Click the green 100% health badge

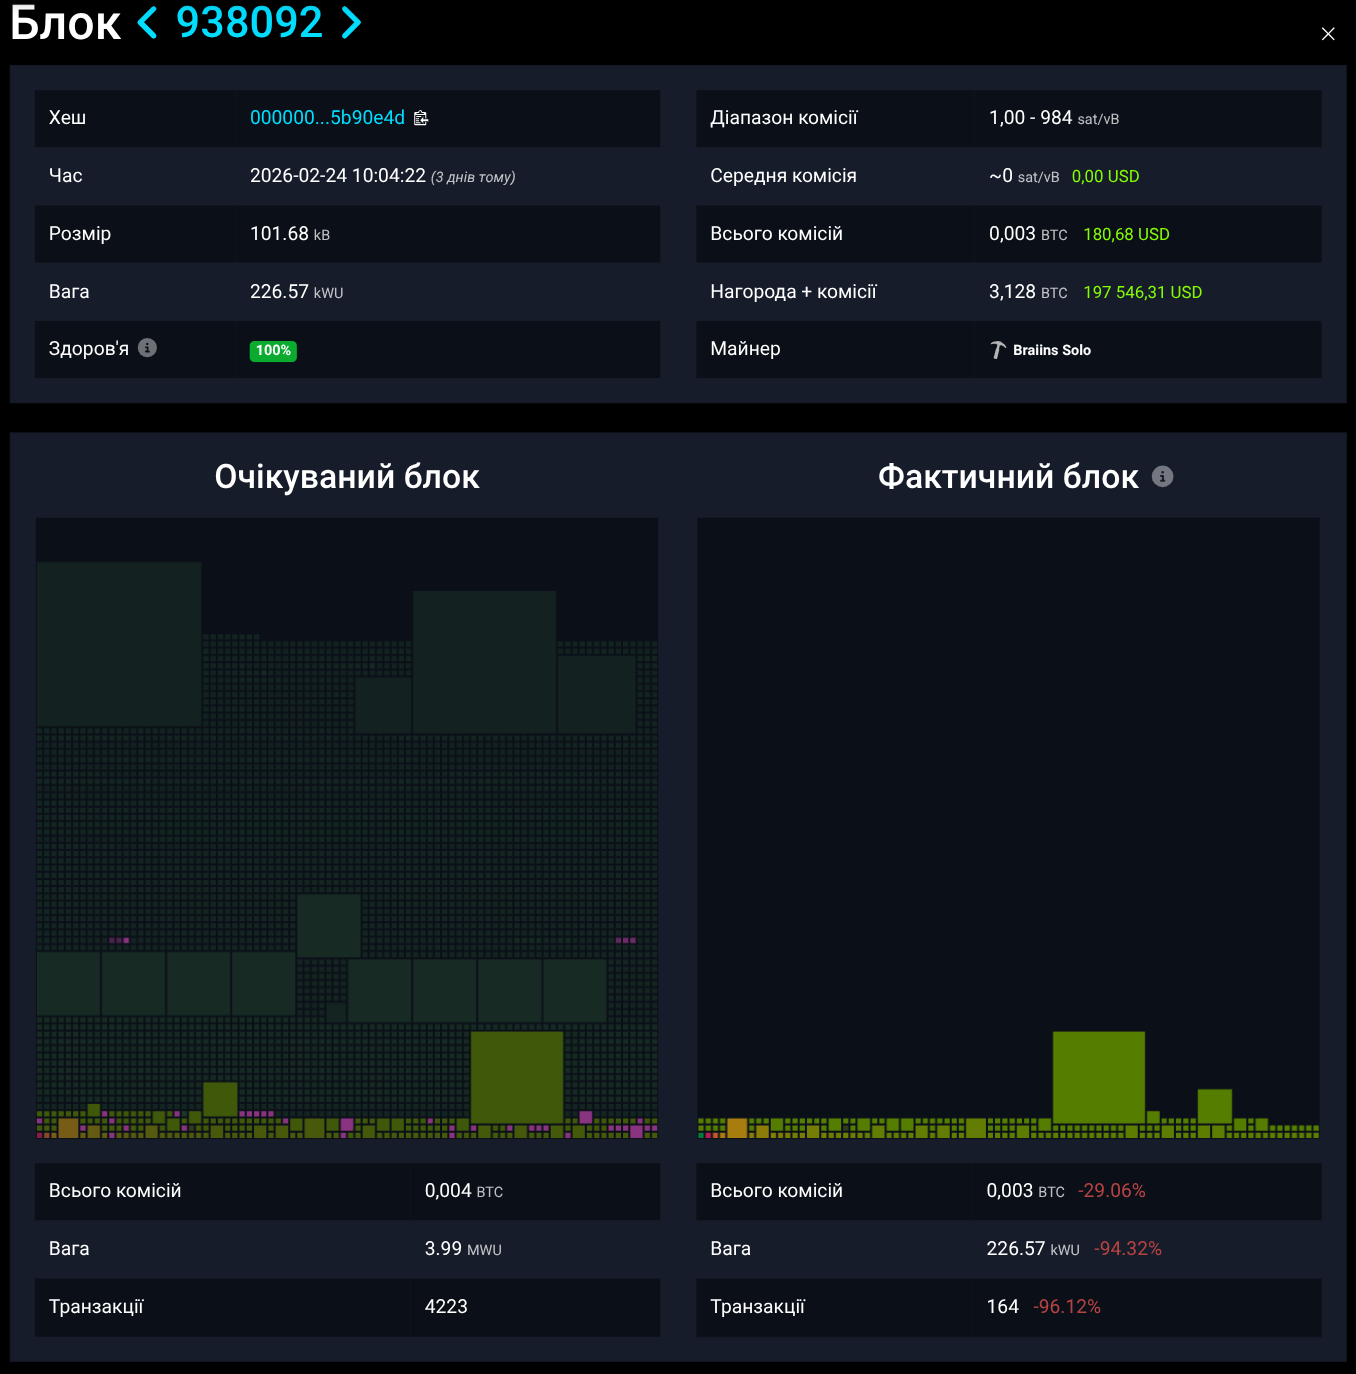point(273,351)
